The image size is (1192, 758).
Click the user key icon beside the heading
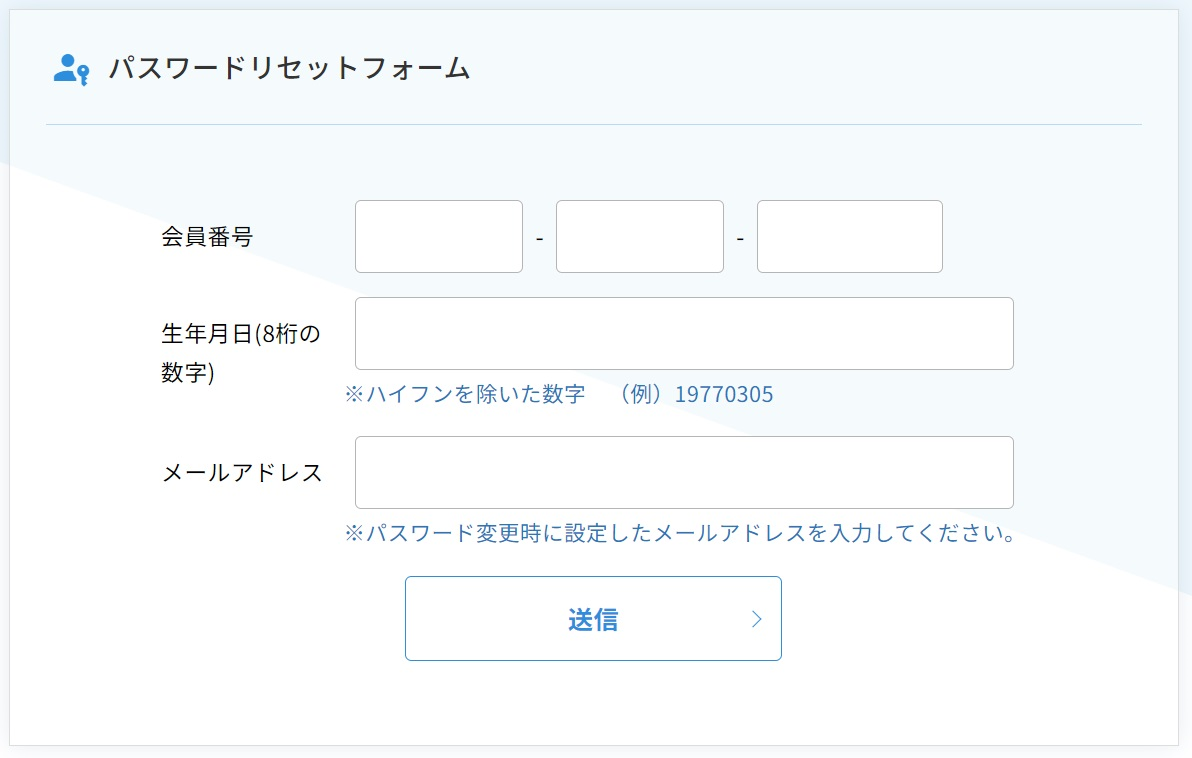point(71,69)
